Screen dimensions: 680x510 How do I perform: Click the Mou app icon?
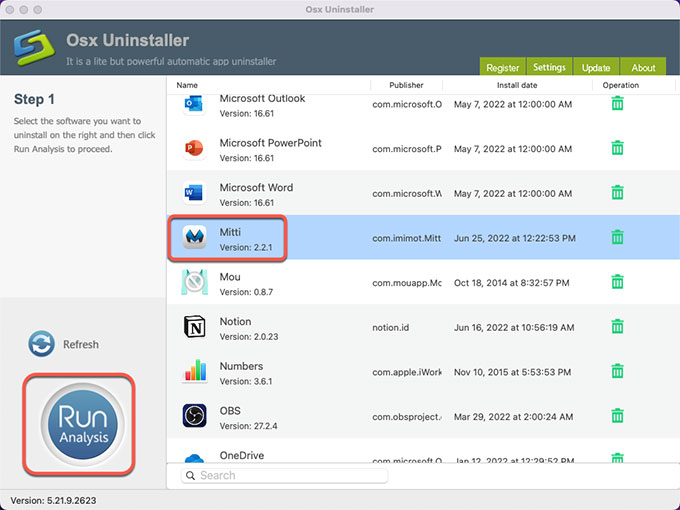pyautogui.click(x=194, y=282)
